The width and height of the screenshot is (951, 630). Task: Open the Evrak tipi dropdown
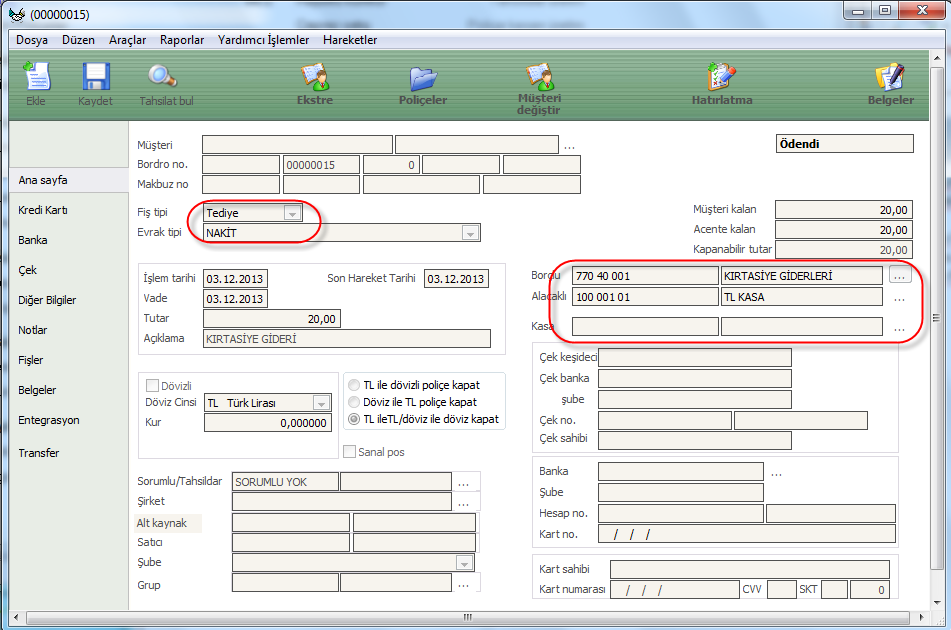[470, 233]
